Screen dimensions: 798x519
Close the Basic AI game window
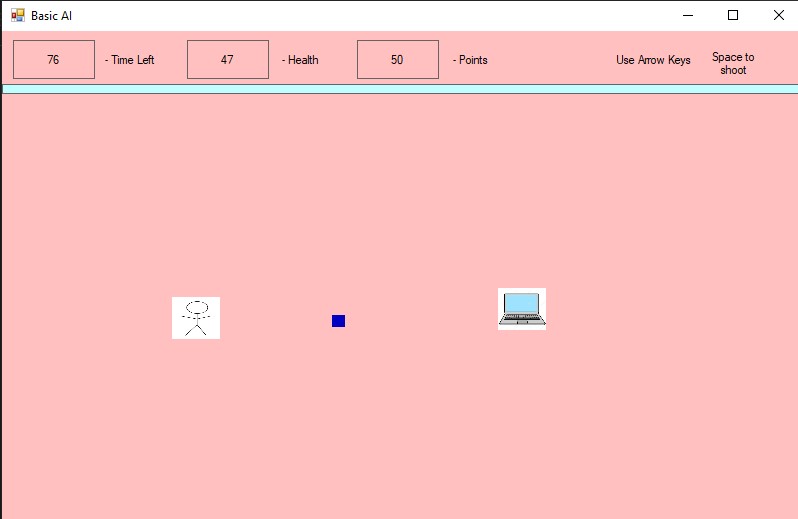coord(778,15)
